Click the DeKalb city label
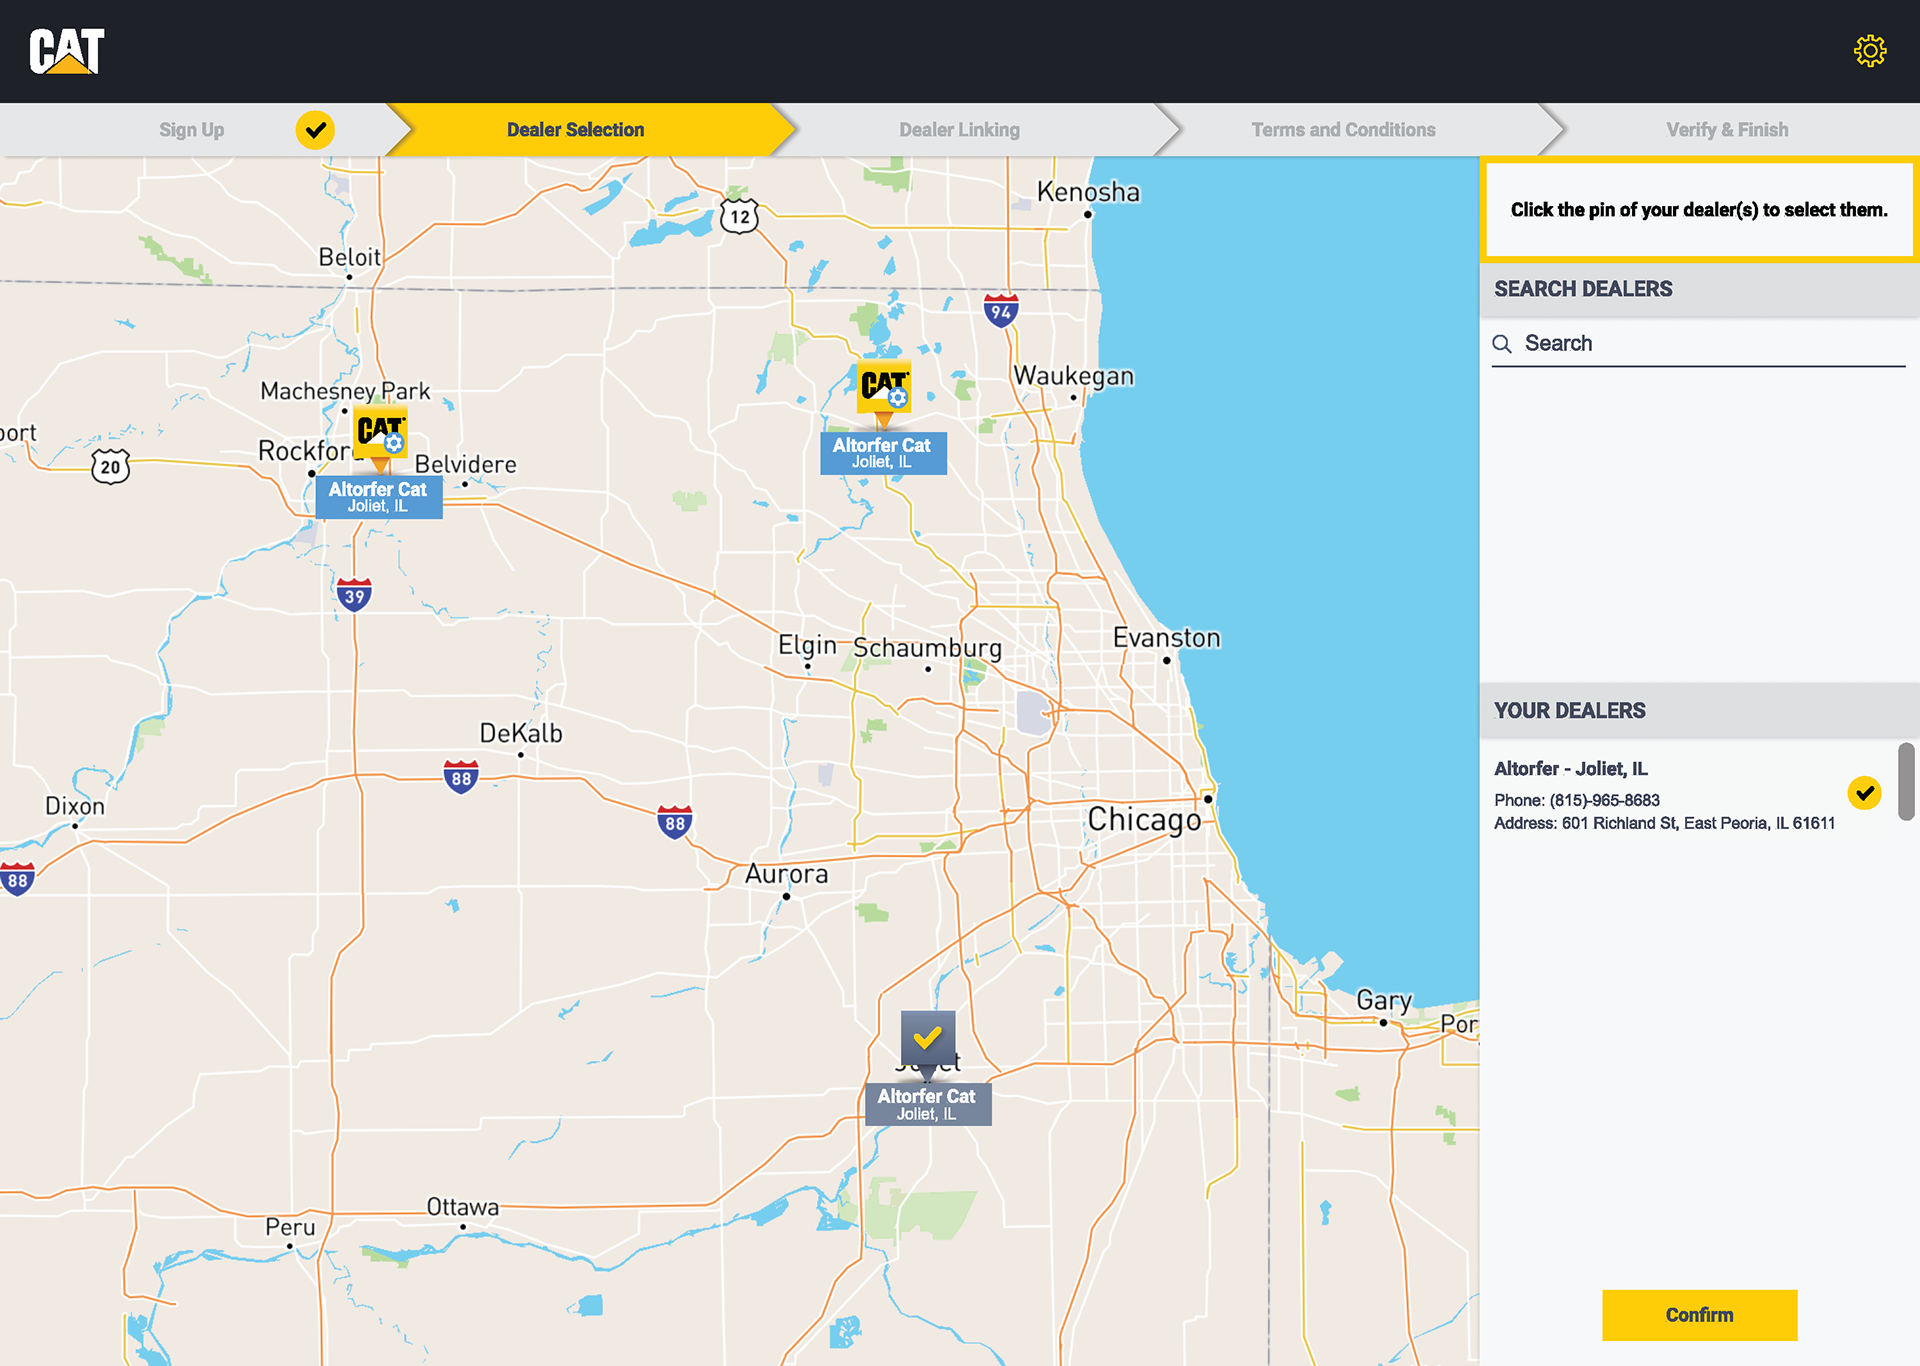1920x1366 pixels. 521,733
